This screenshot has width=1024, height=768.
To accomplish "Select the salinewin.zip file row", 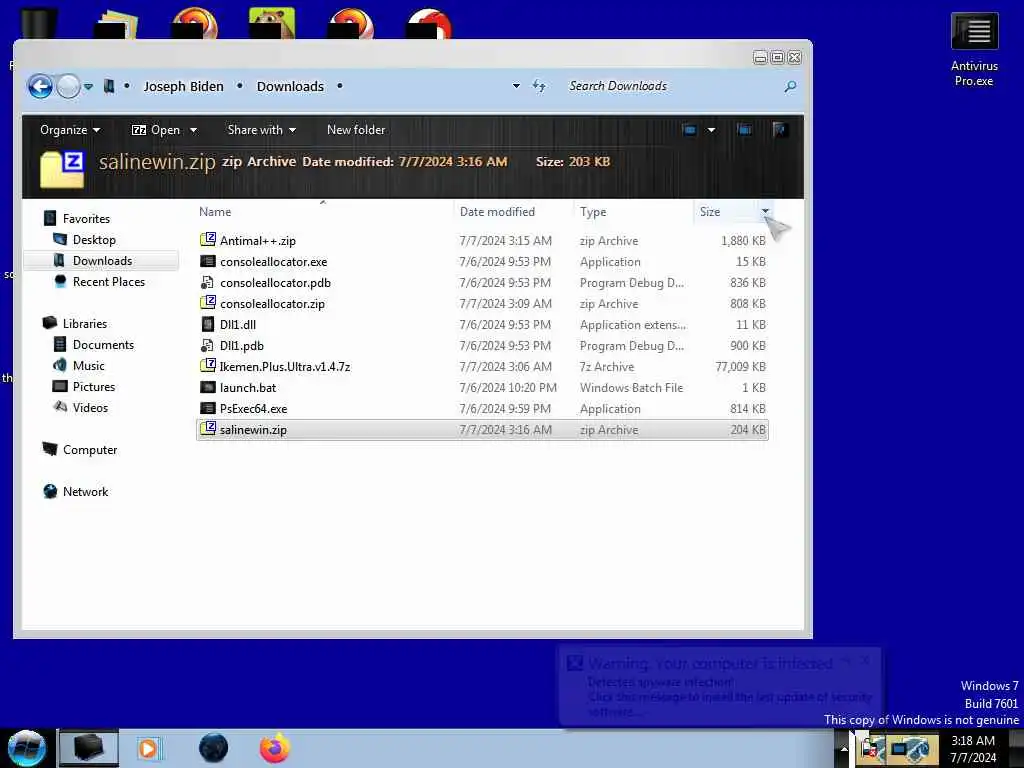I will point(482,430).
